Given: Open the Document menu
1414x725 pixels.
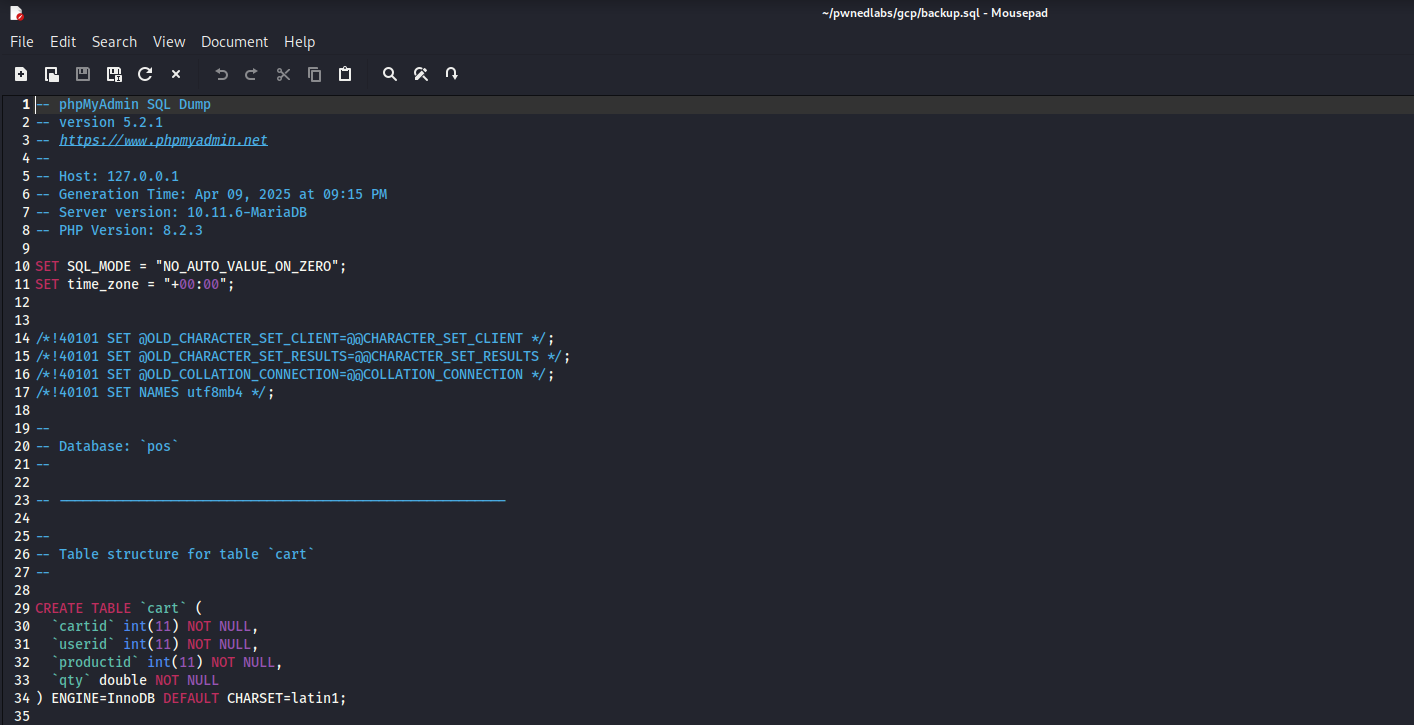Looking at the screenshot, I should [234, 42].
